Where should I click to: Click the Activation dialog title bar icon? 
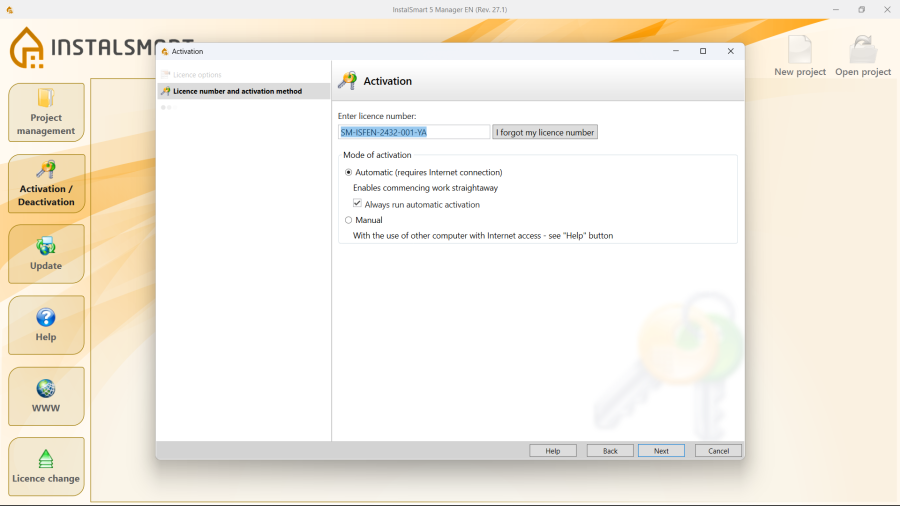165,52
